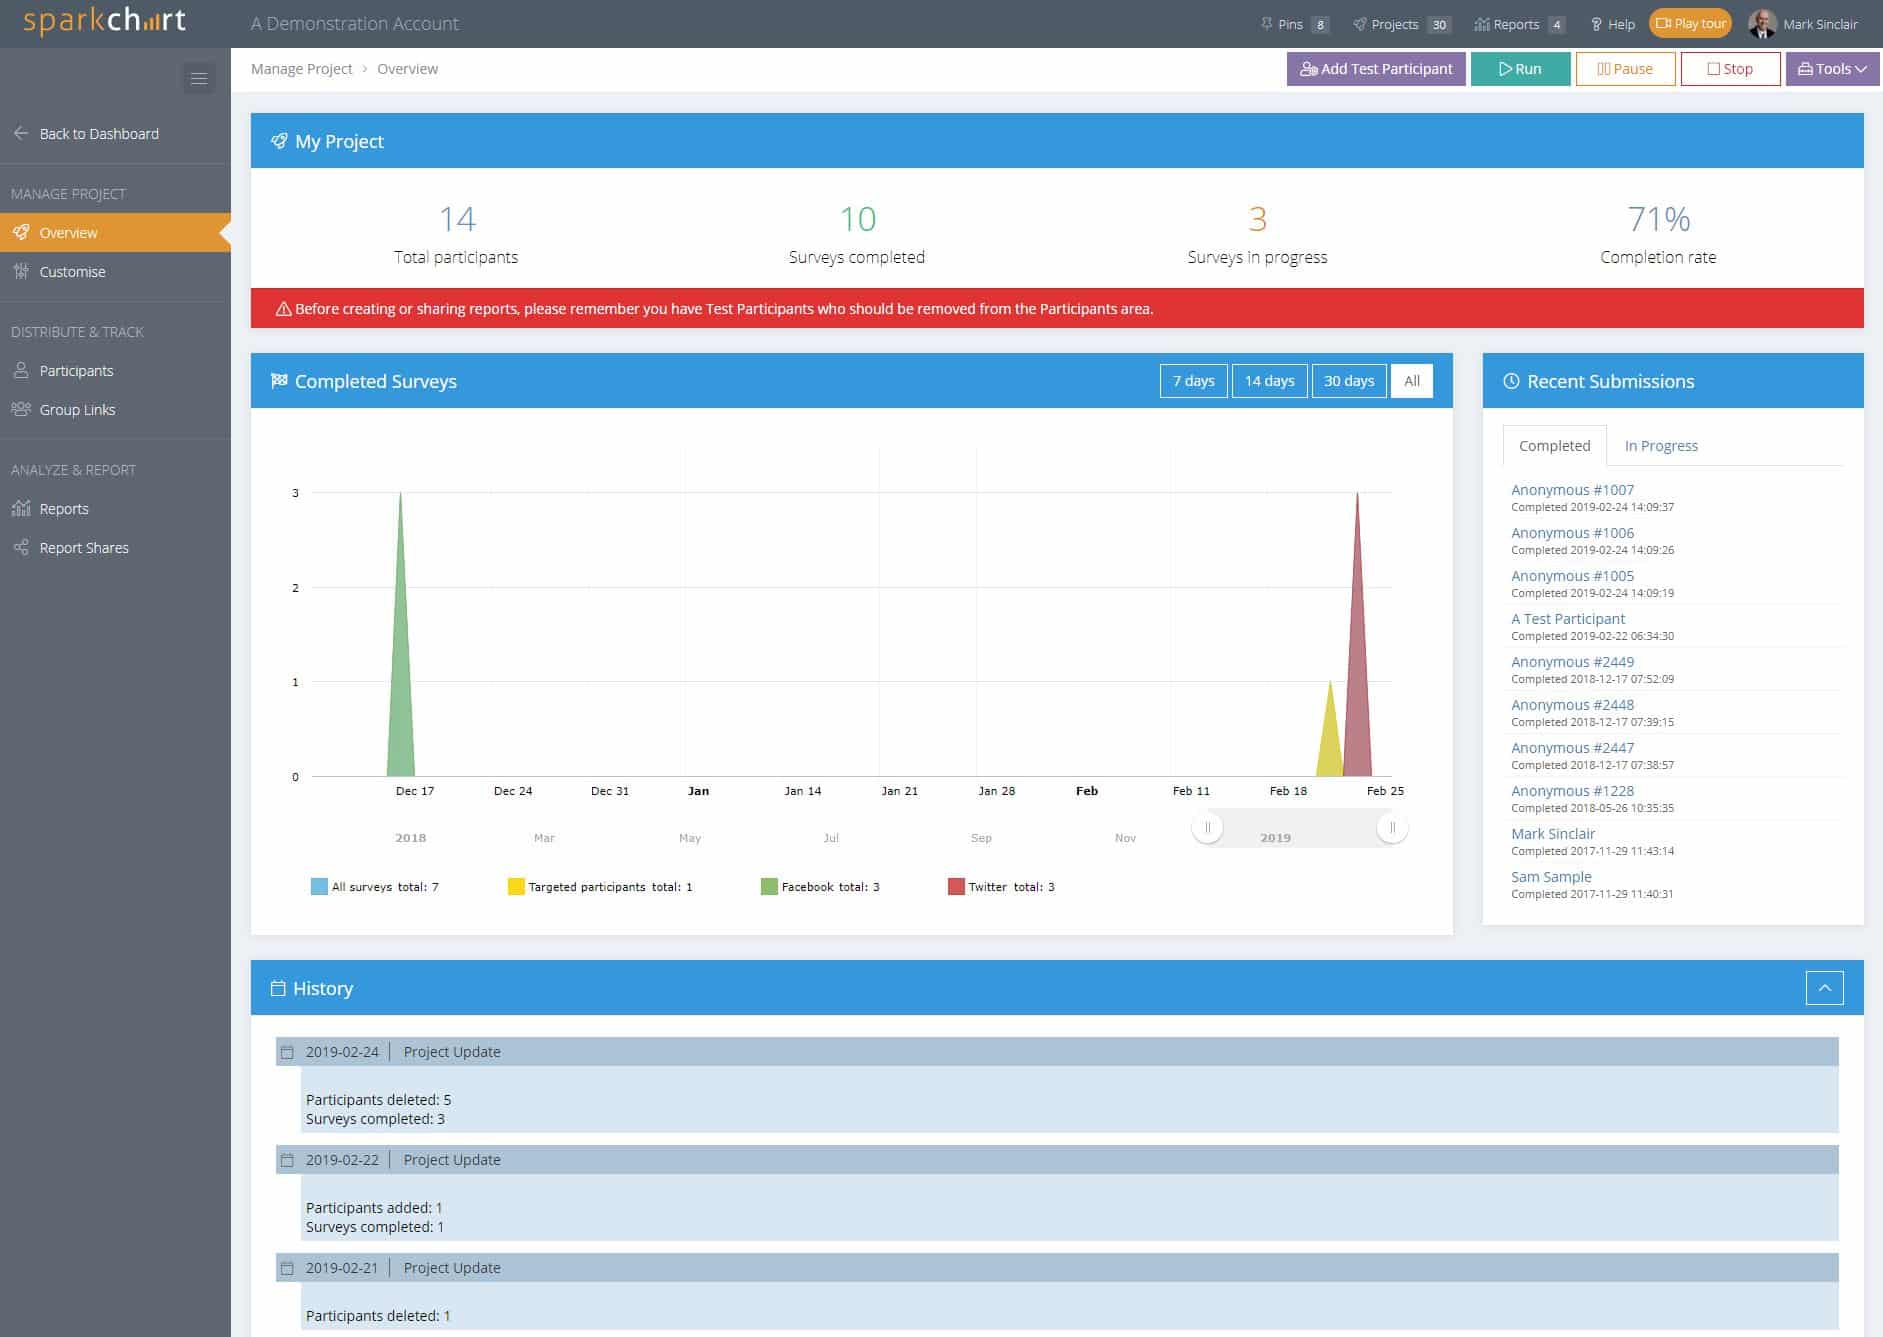Screen dimensions: 1883x1337
Task: Click the Report Shares icon
Action: (21, 547)
